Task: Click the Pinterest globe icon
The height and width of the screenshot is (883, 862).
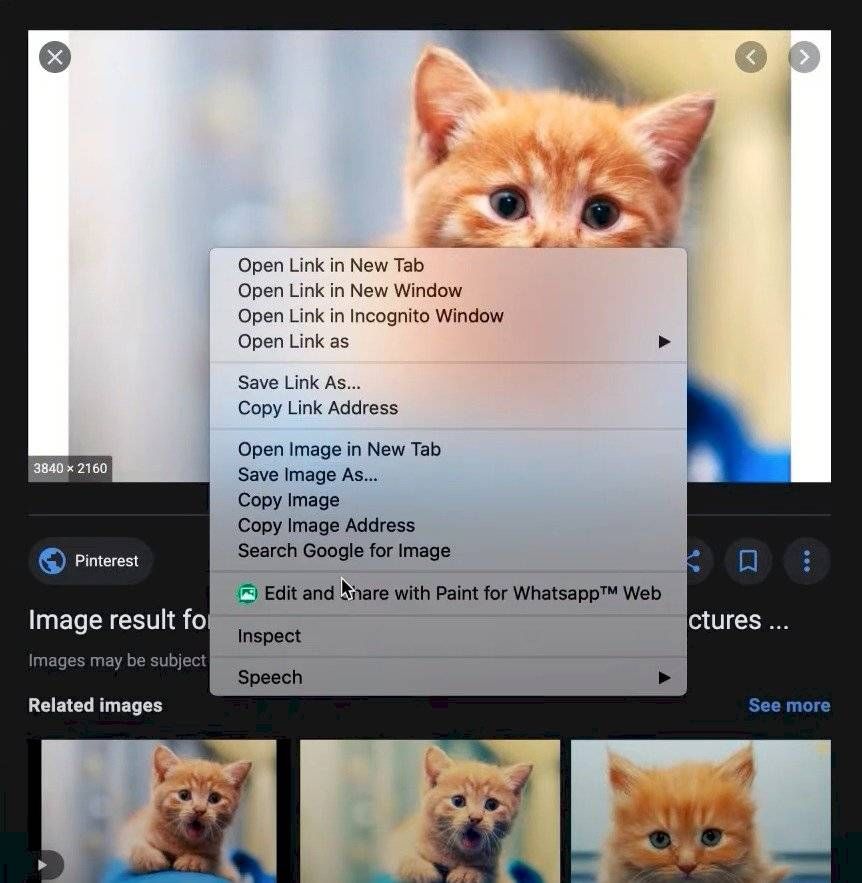Action: [52, 562]
